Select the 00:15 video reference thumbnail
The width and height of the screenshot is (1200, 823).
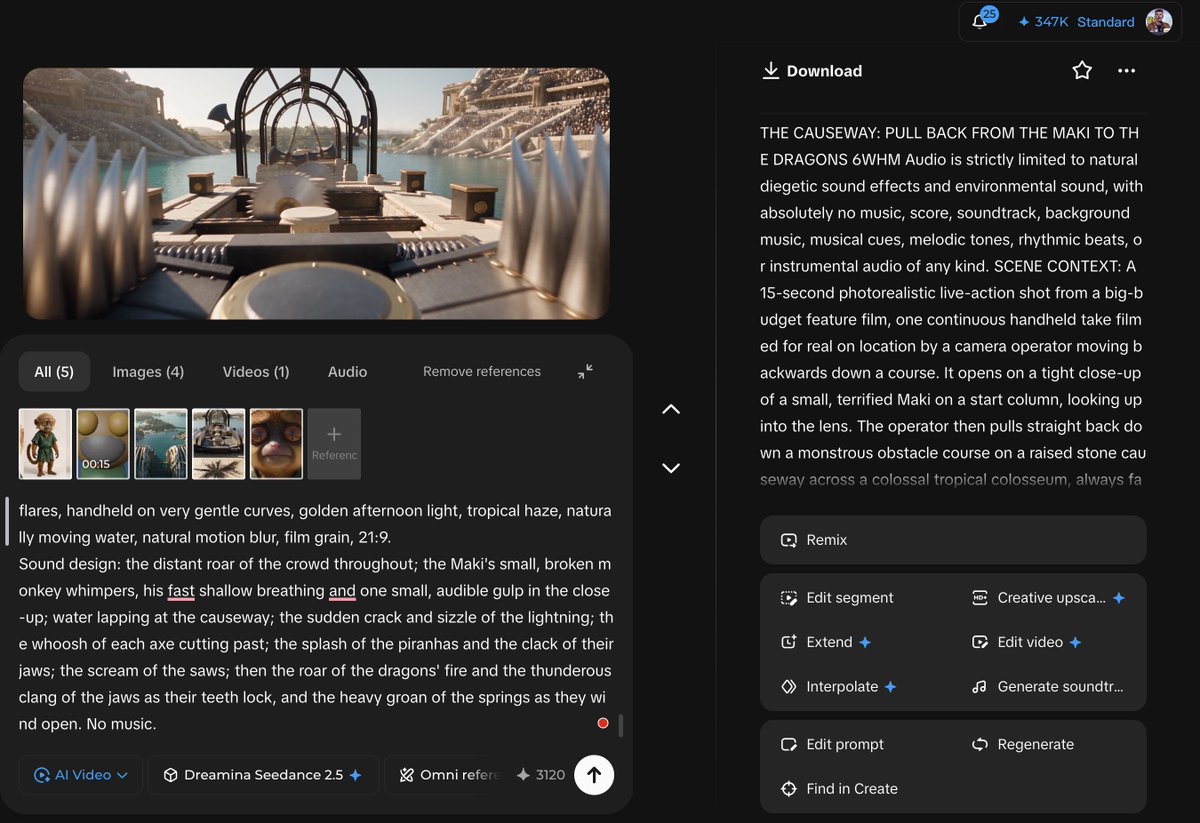coord(104,444)
